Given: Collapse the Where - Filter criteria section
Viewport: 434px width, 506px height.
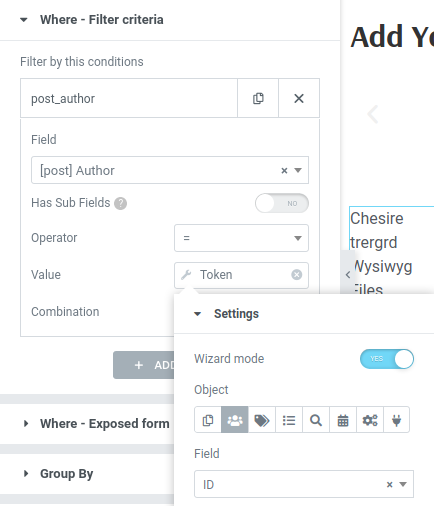Looking at the screenshot, I should (x=102, y=20).
